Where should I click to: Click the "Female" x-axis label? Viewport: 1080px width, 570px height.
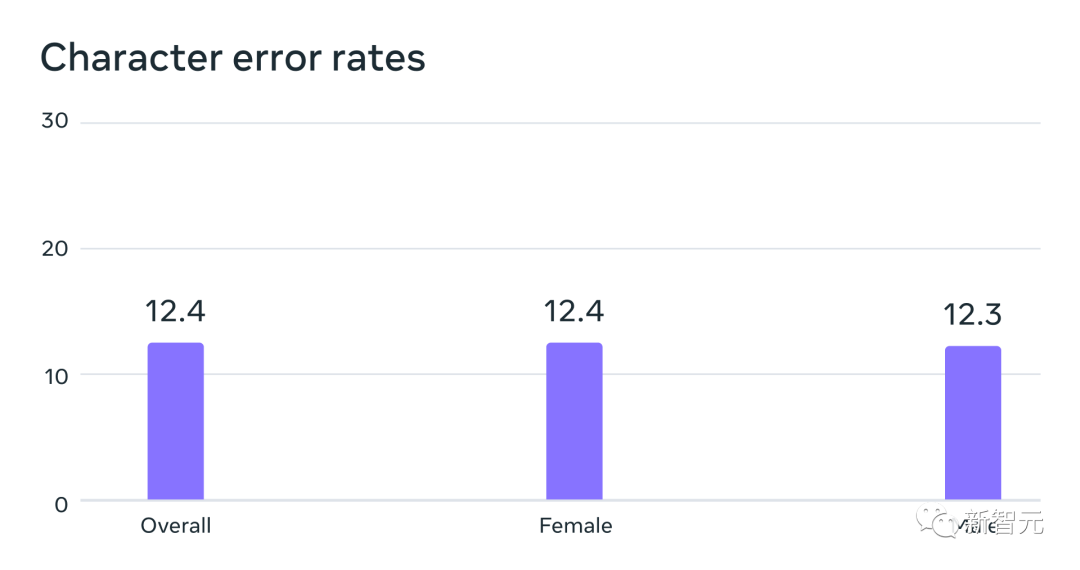(575, 526)
